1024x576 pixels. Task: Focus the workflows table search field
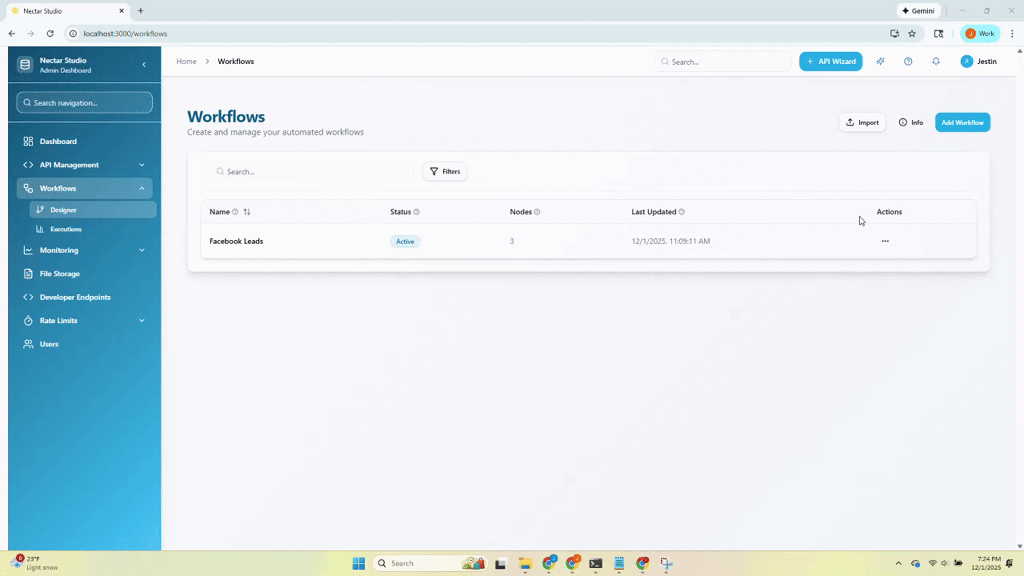(312, 171)
